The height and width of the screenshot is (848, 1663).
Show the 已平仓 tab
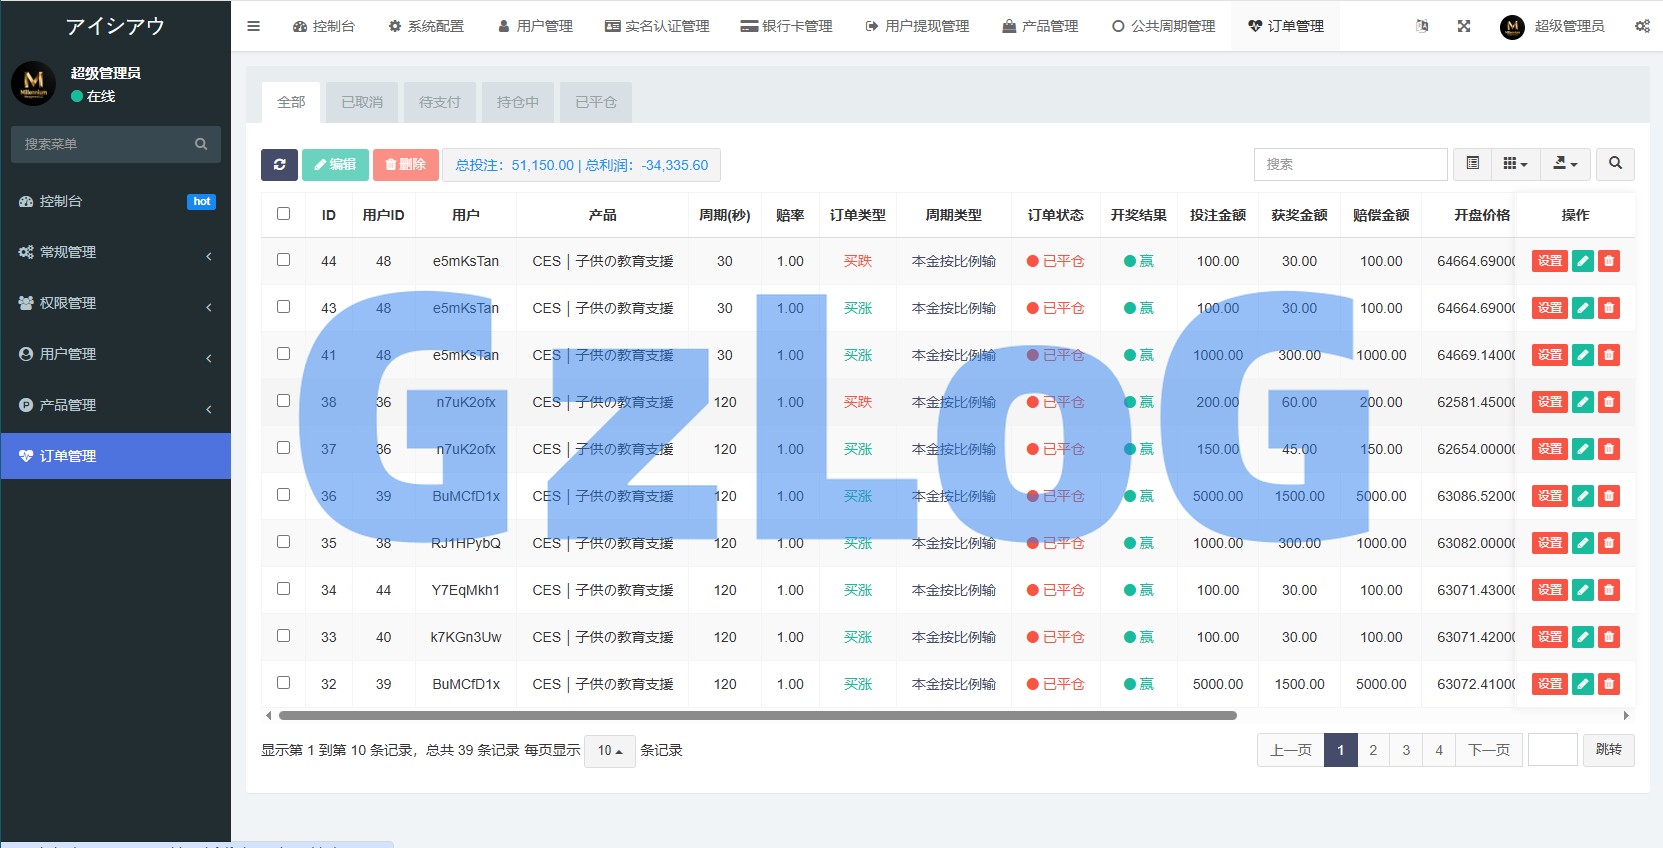click(596, 102)
